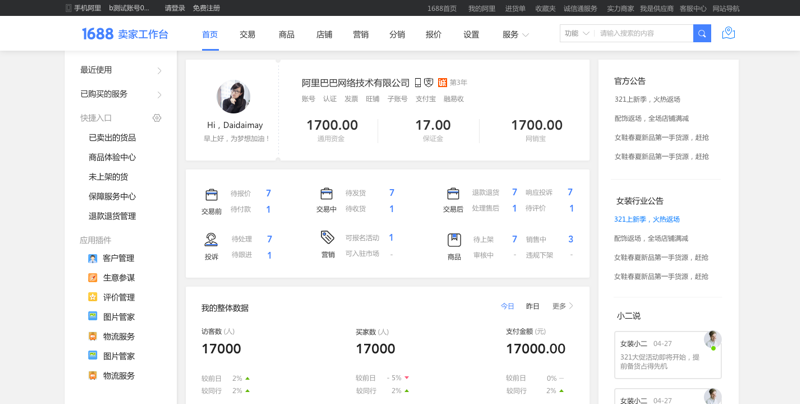Open 已卖出的货品 shortcut
The image size is (800, 404).
click(x=112, y=138)
